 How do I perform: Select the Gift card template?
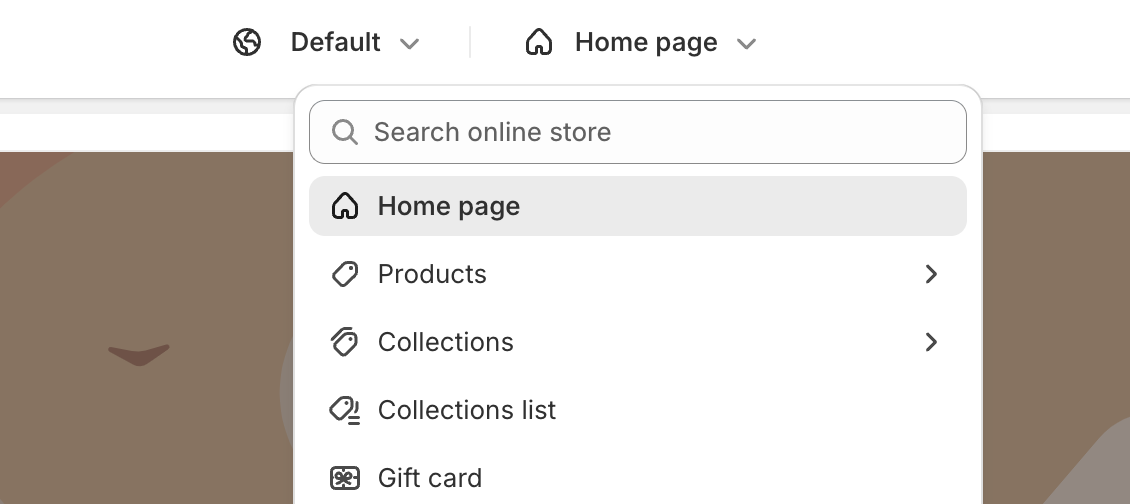[x=638, y=478]
